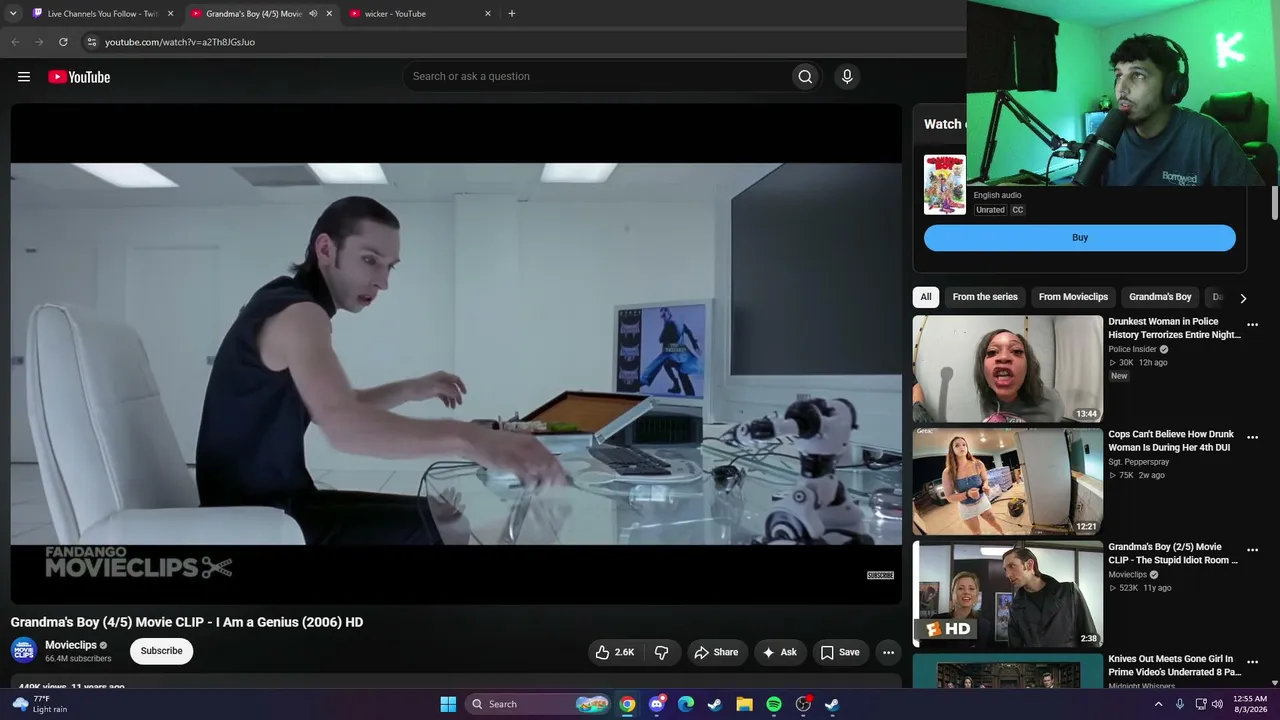
Task: Close the Live Channels You Follow tab
Action: click(170, 14)
